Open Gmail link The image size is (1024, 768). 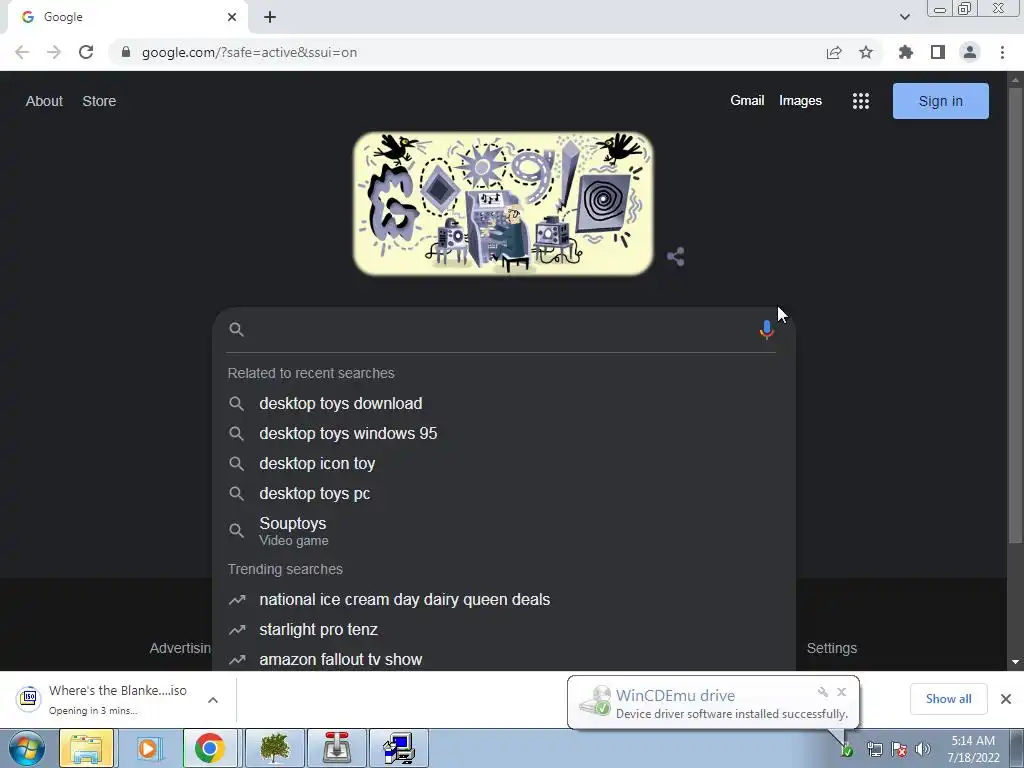click(x=747, y=101)
